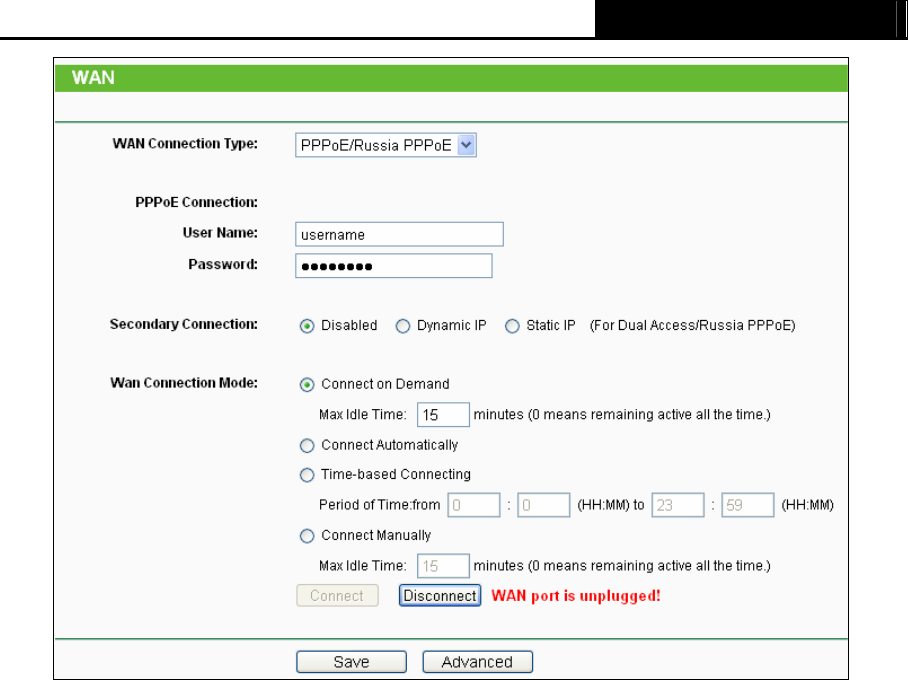Click the 'Period of Time:from' label
The width and height of the screenshot is (908, 680).
click(x=379, y=505)
